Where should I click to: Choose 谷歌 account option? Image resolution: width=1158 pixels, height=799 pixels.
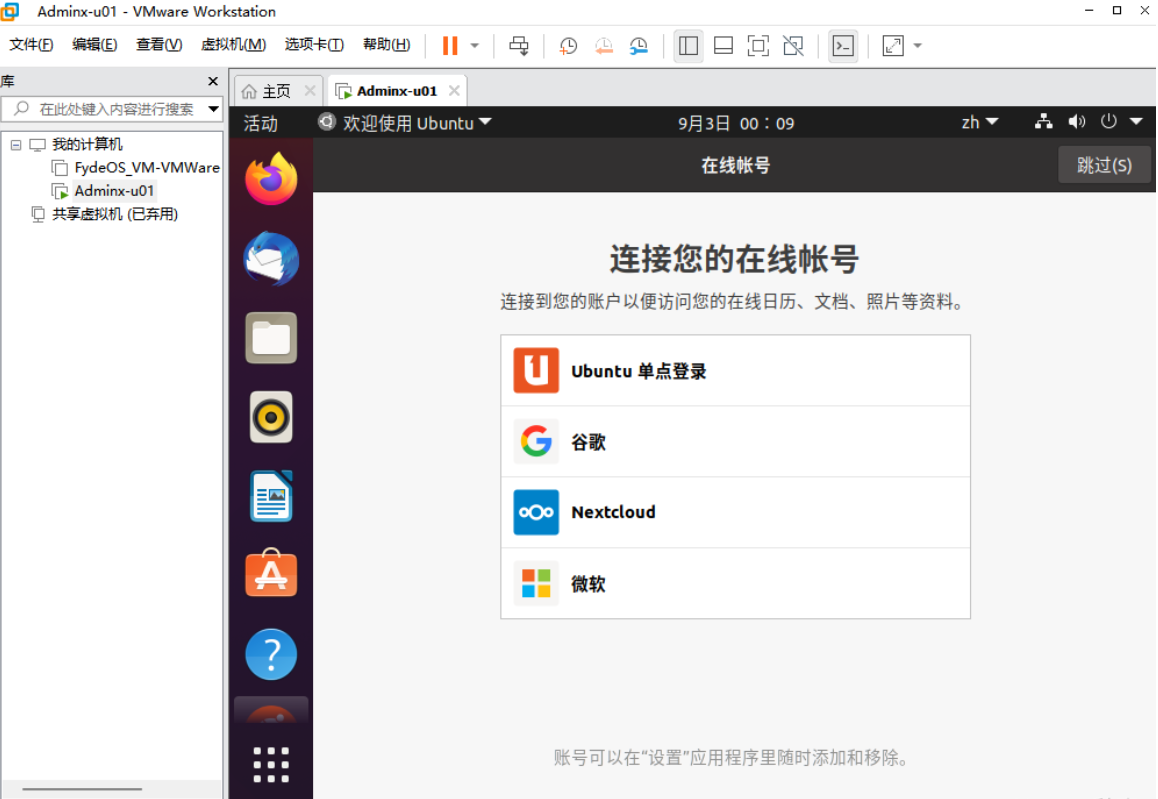coord(736,442)
